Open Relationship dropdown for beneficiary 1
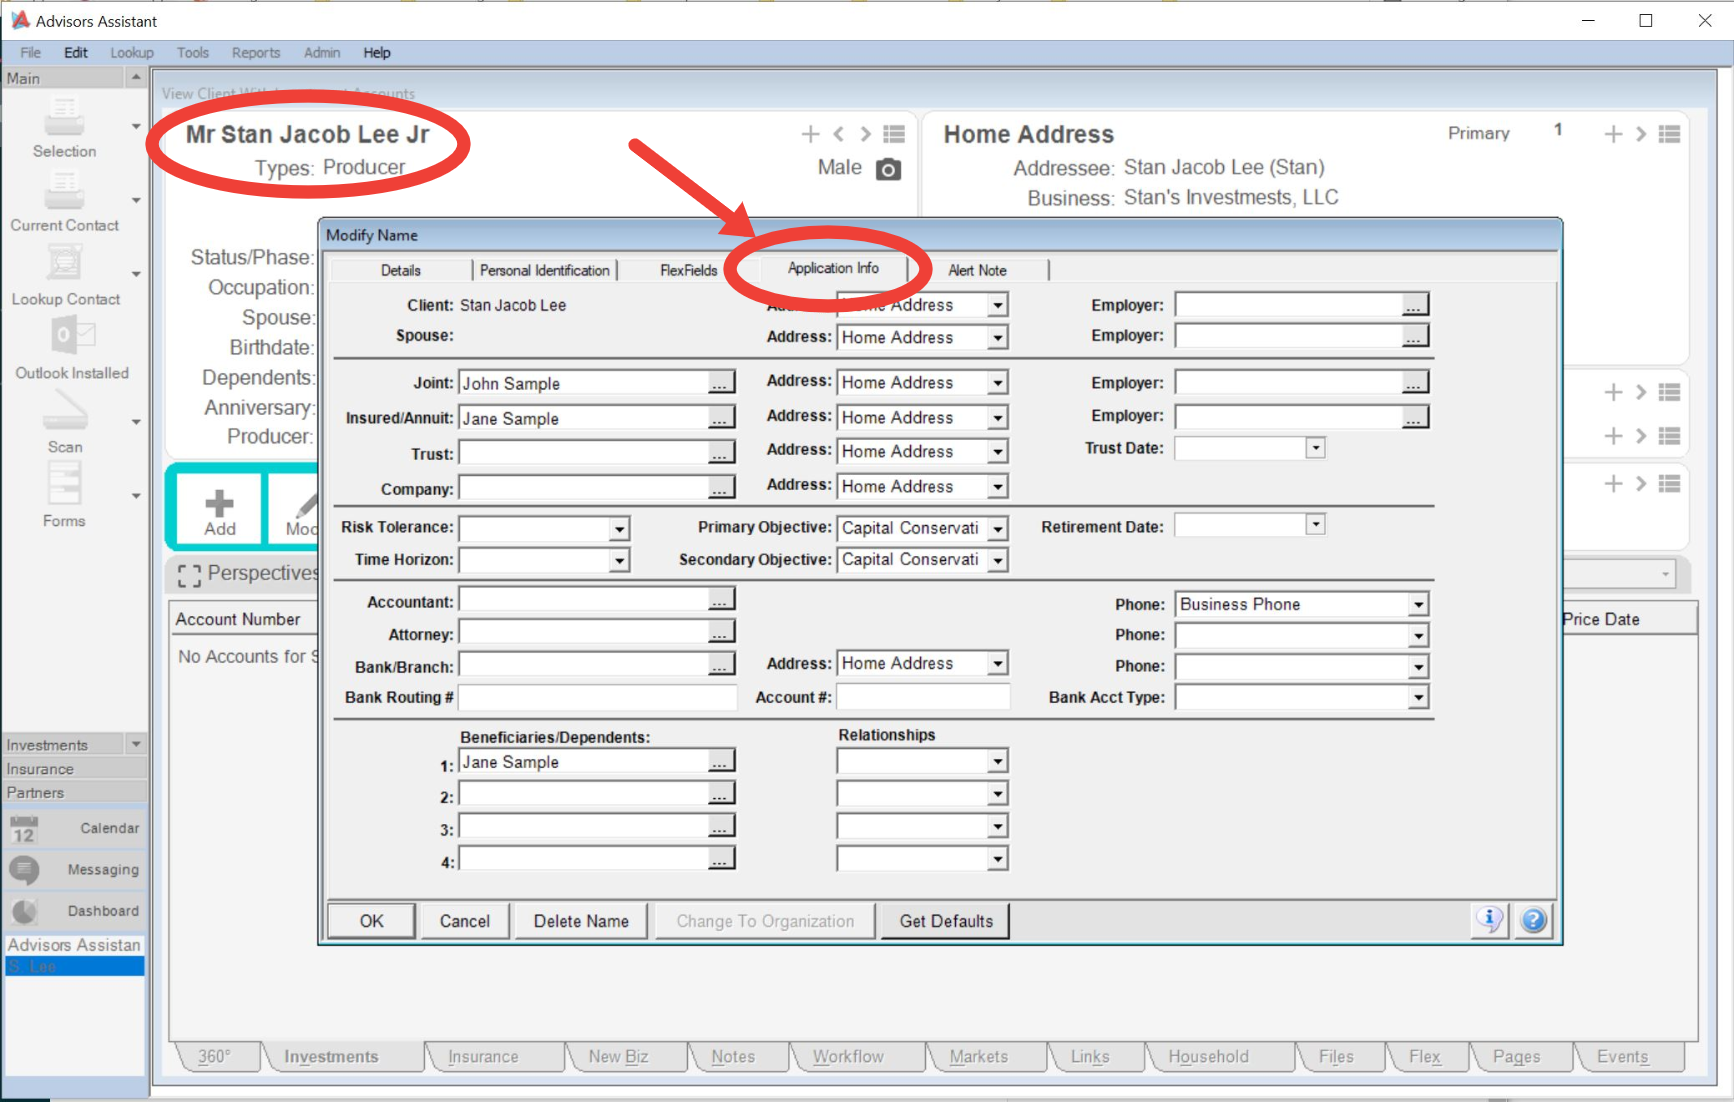This screenshot has width=1734, height=1102. pos(998,762)
